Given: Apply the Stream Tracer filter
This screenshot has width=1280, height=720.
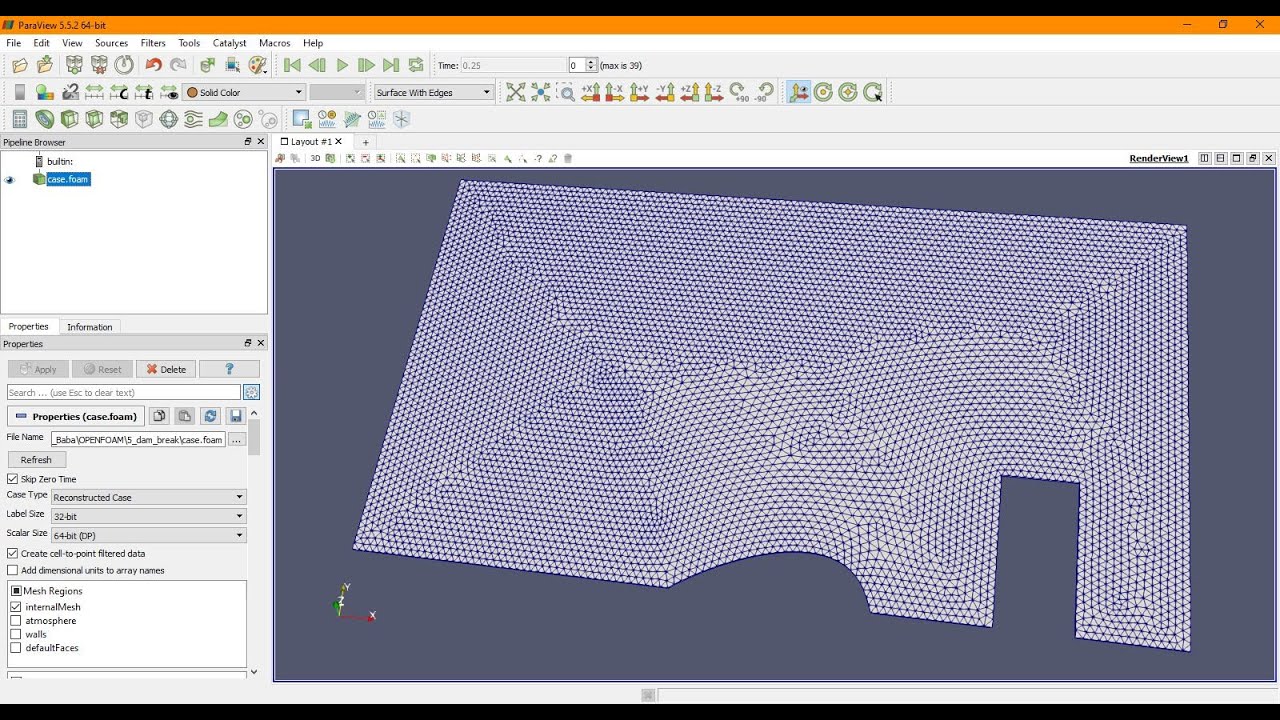Looking at the screenshot, I should tap(193, 119).
